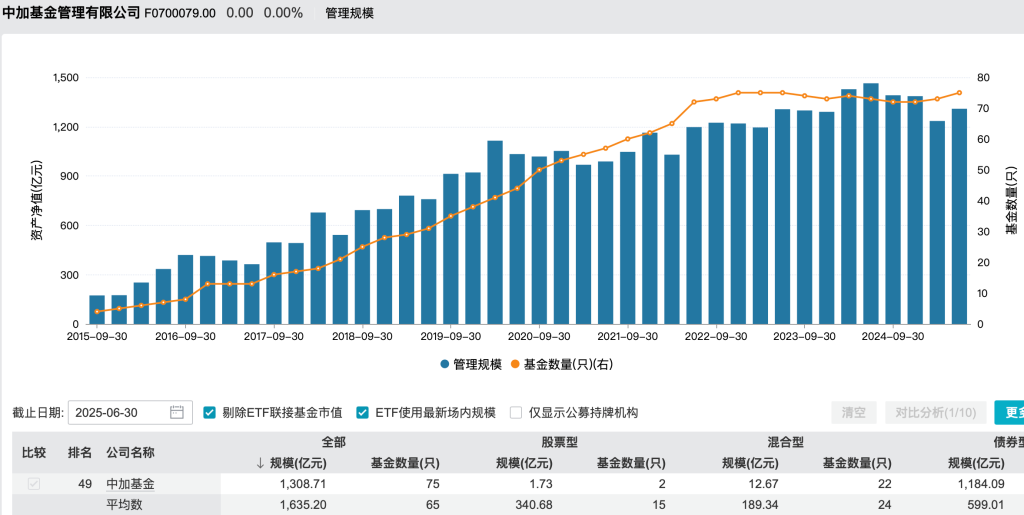The image size is (1024, 515).
Task: Click the tallest blue bar in chart
Action: [871, 205]
